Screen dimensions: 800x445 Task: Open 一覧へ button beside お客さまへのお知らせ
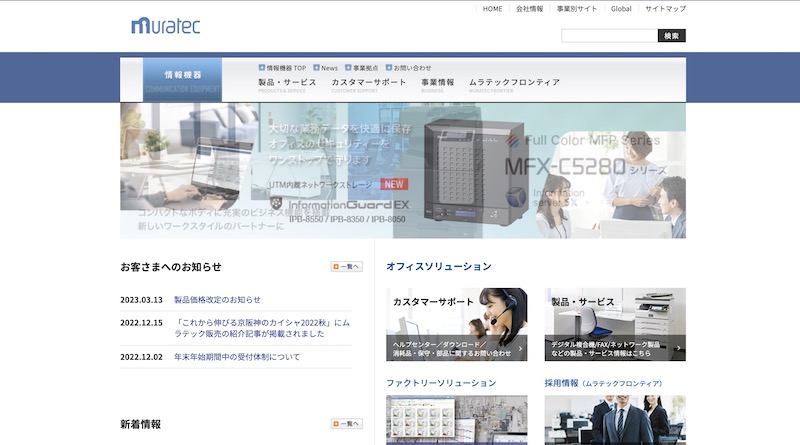(x=346, y=266)
